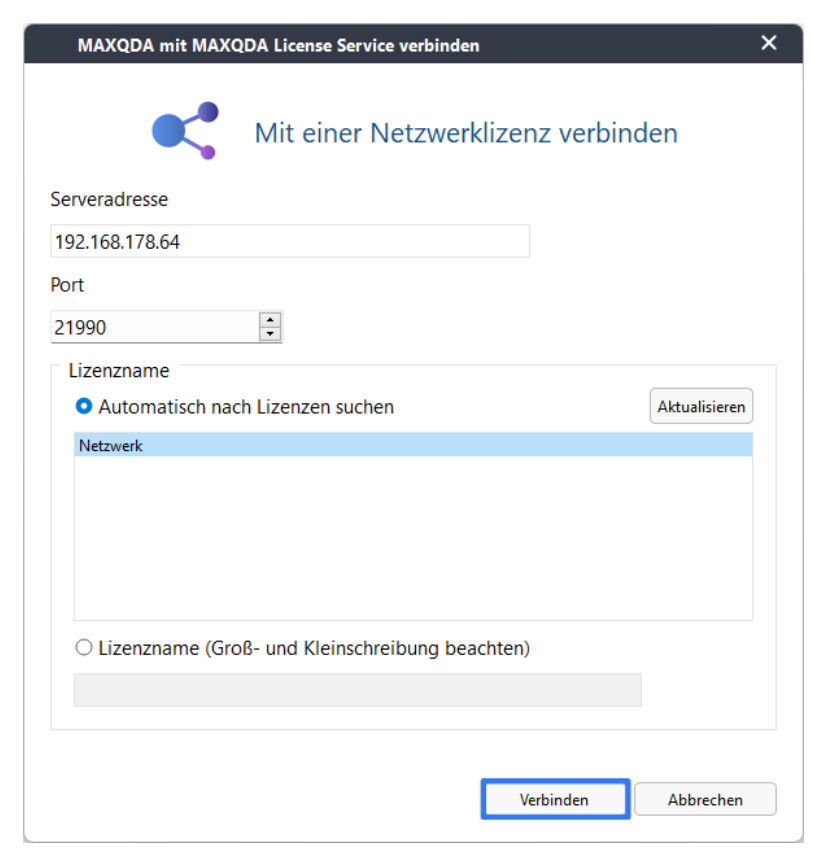Click the 'Automatisch nach Lizenzen suchen' label text

click(246, 407)
